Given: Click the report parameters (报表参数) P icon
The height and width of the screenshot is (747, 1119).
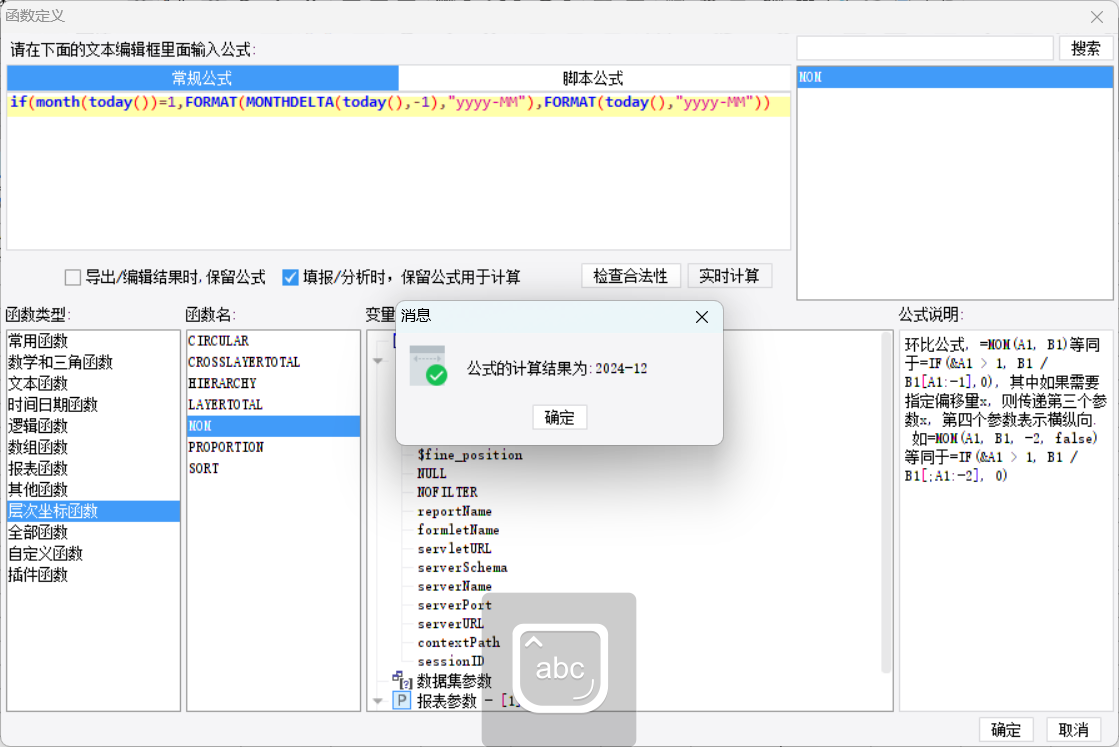Looking at the screenshot, I should point(401,701).
